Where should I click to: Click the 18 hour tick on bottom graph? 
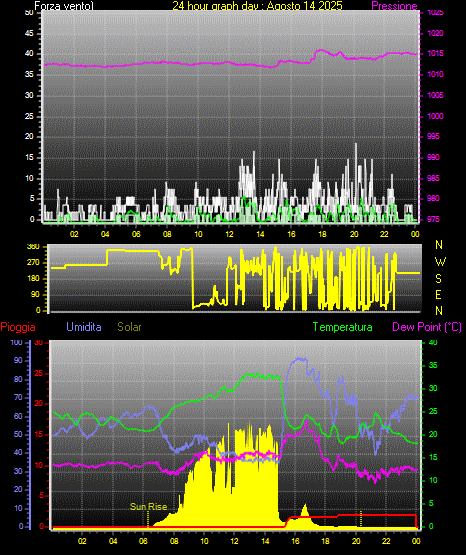[x=325, y=541]
